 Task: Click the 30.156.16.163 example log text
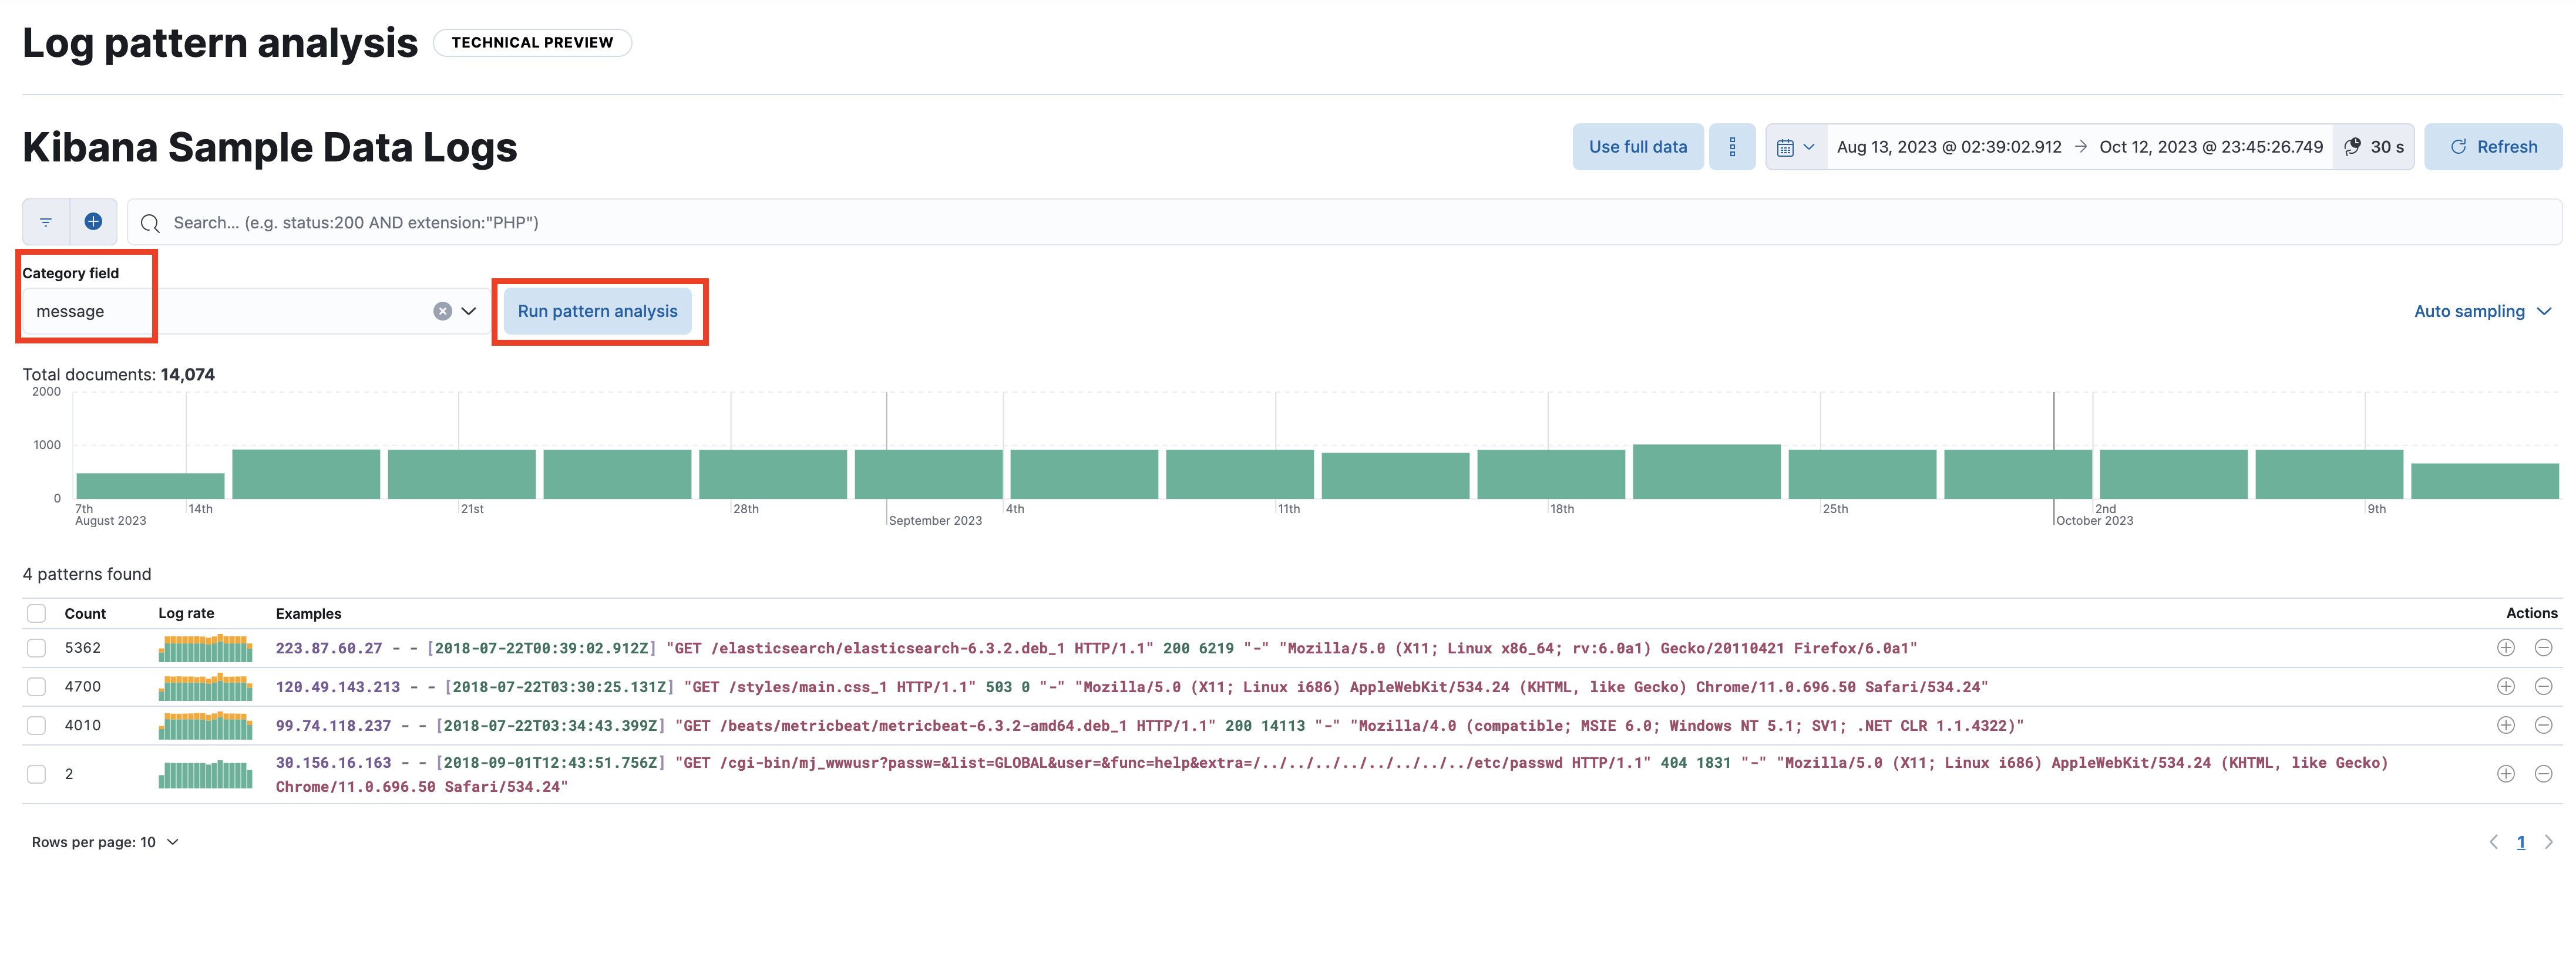click(x=1331, y=774)
